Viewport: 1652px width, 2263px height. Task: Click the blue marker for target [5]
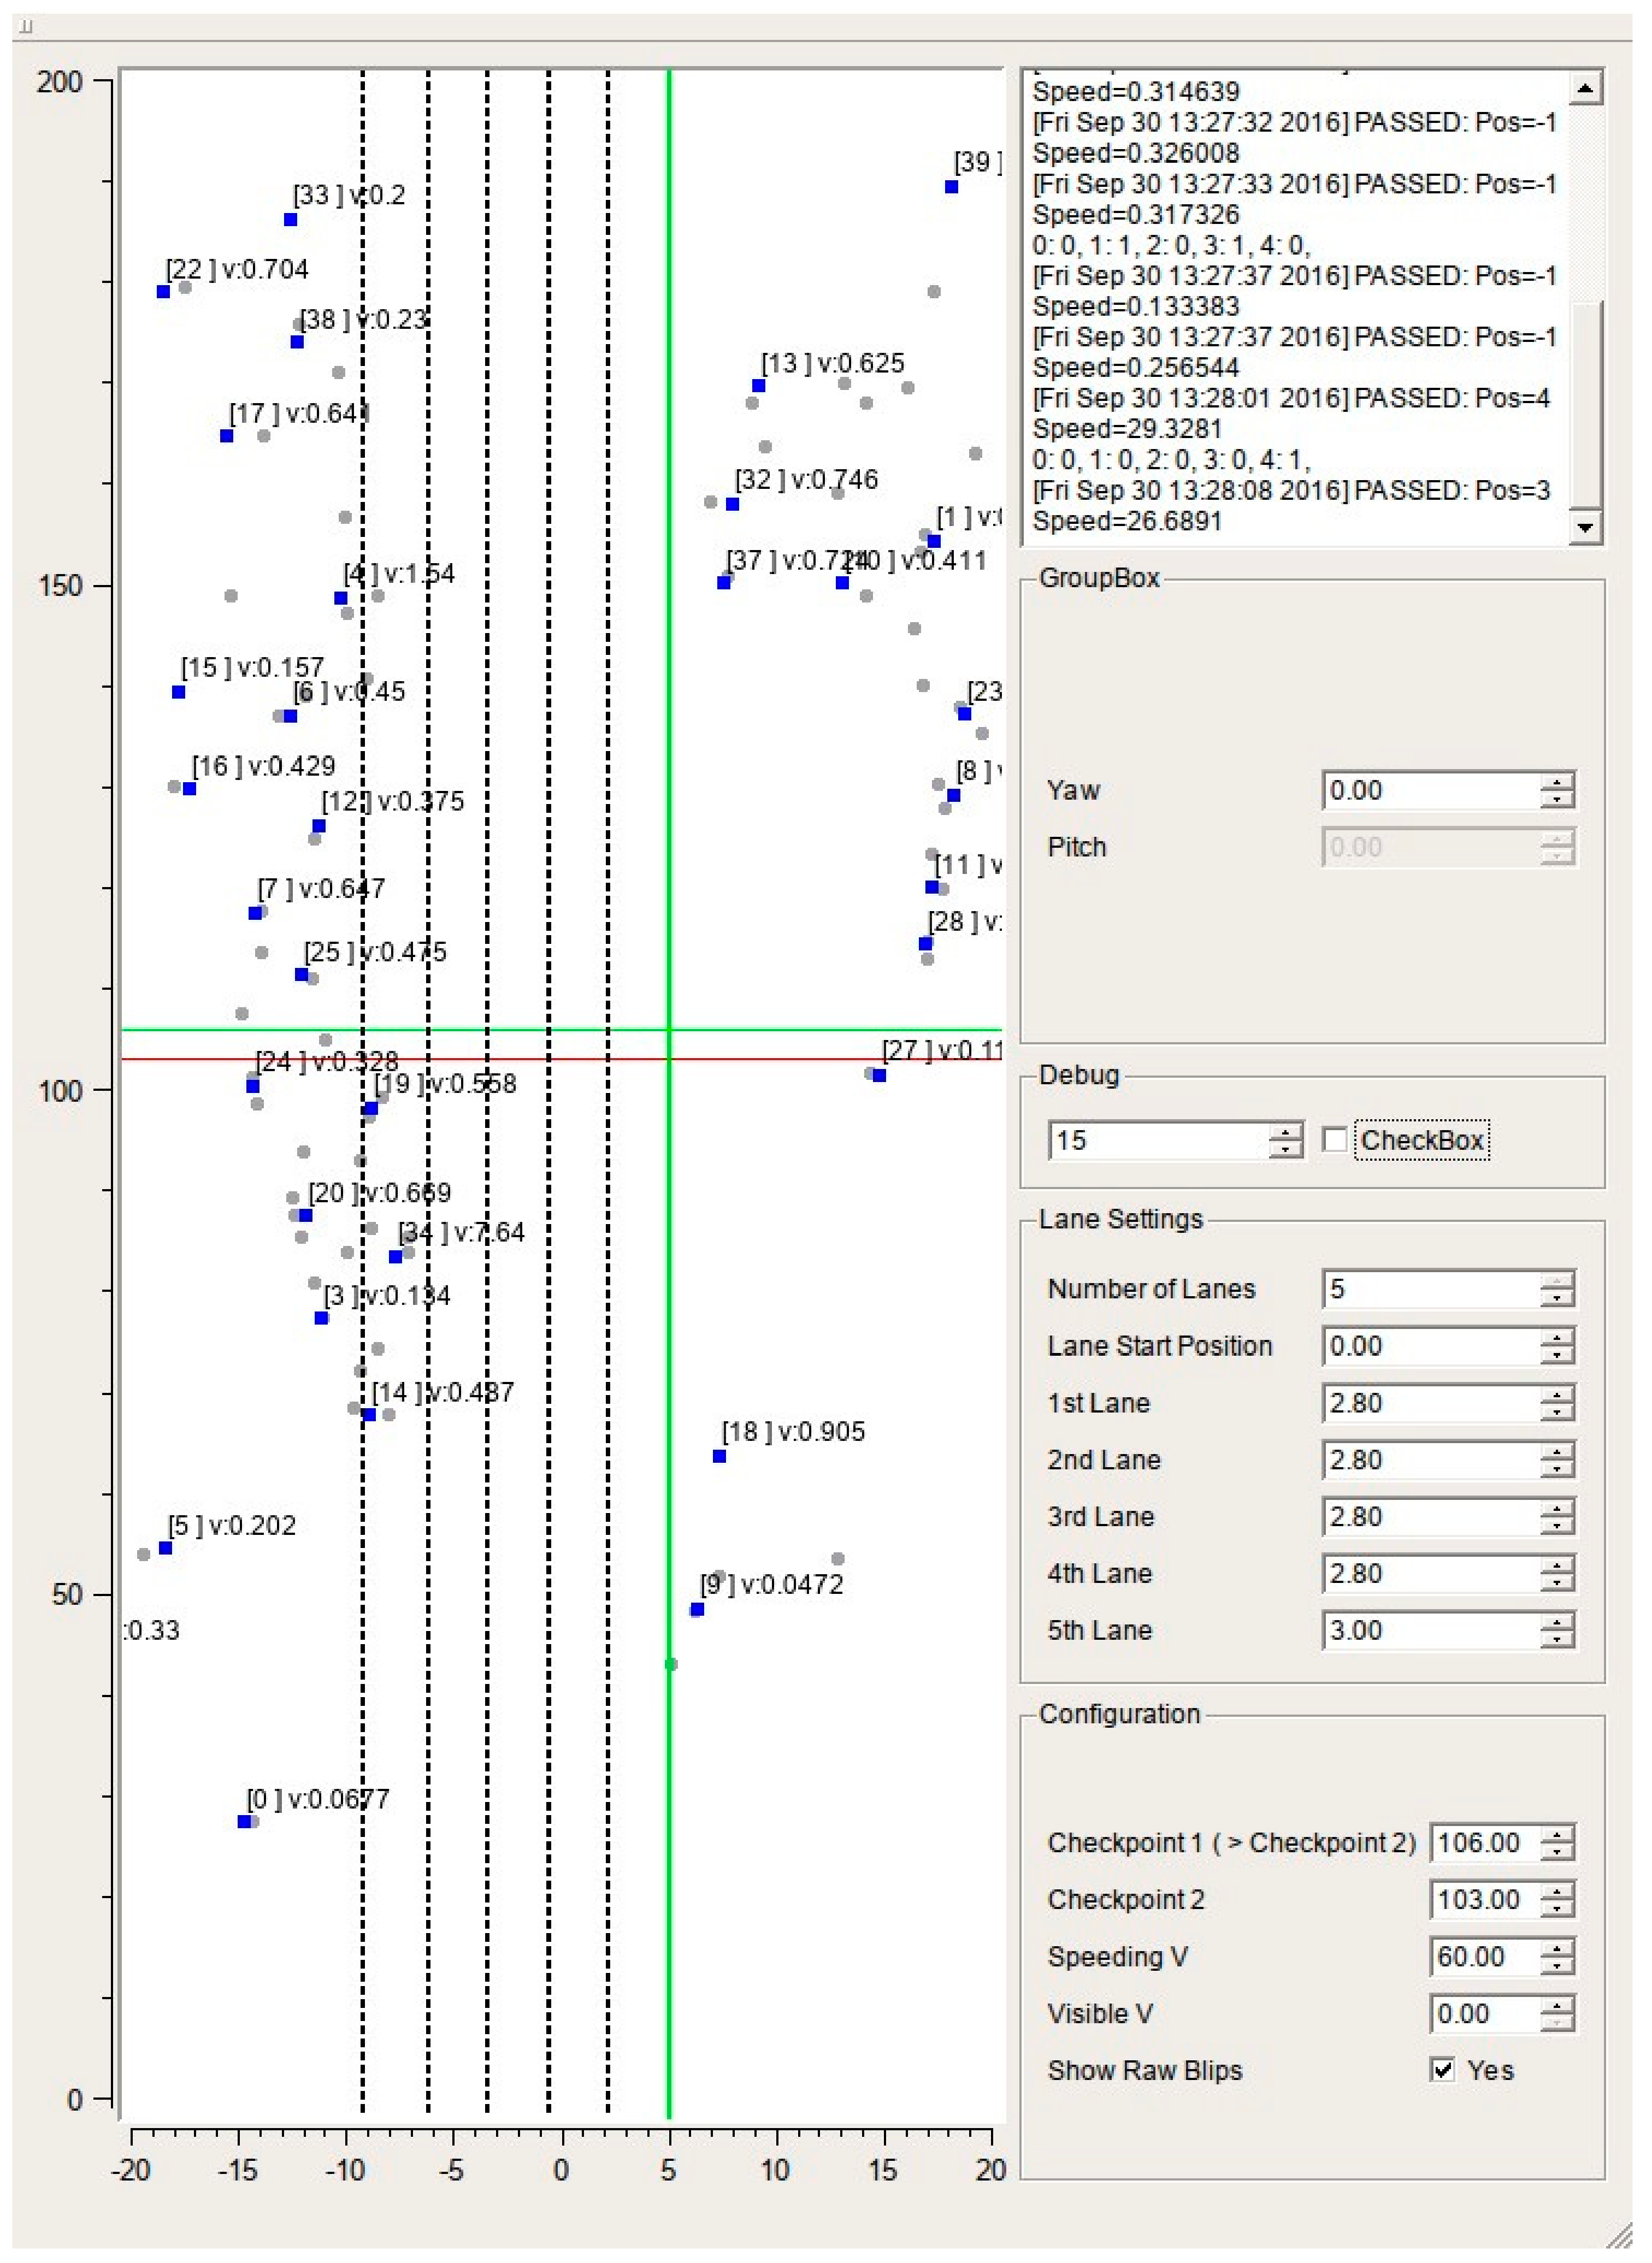point(166,1548)
